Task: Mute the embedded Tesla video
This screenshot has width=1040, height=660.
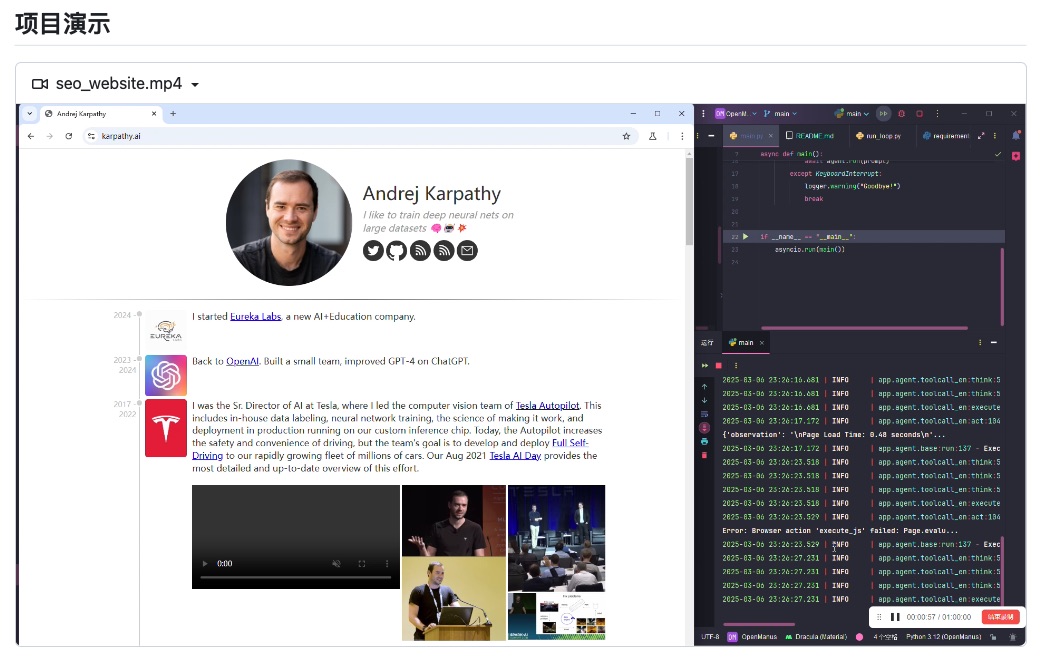Action: pyautogui.click(x=337, y=564)
